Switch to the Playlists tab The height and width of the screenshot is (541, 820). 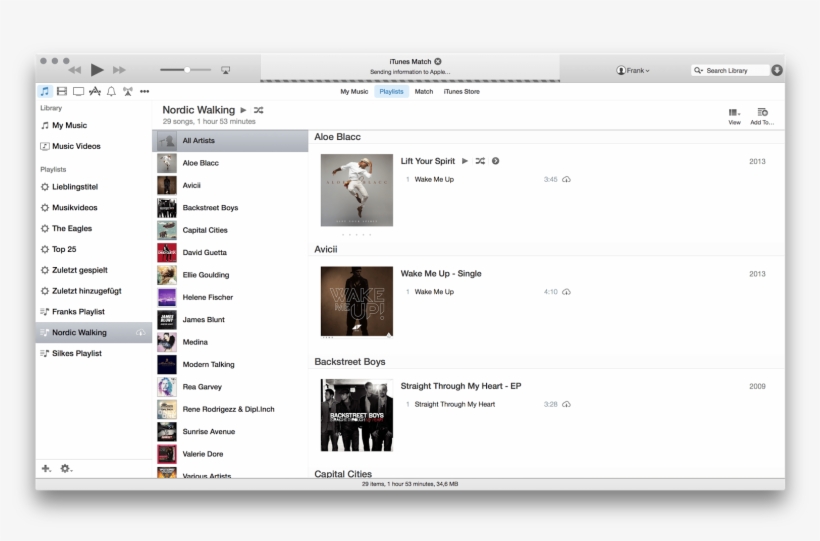coord(391,92)
